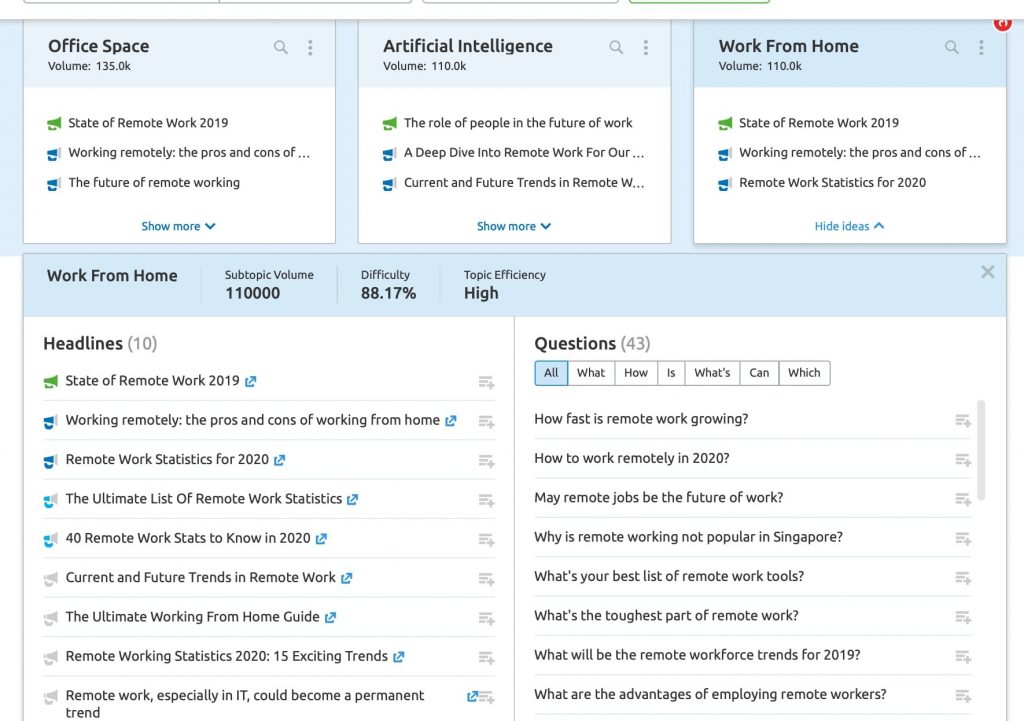Switch to the 'All' questions tab
1024x721 pixels.
(551, 372)
